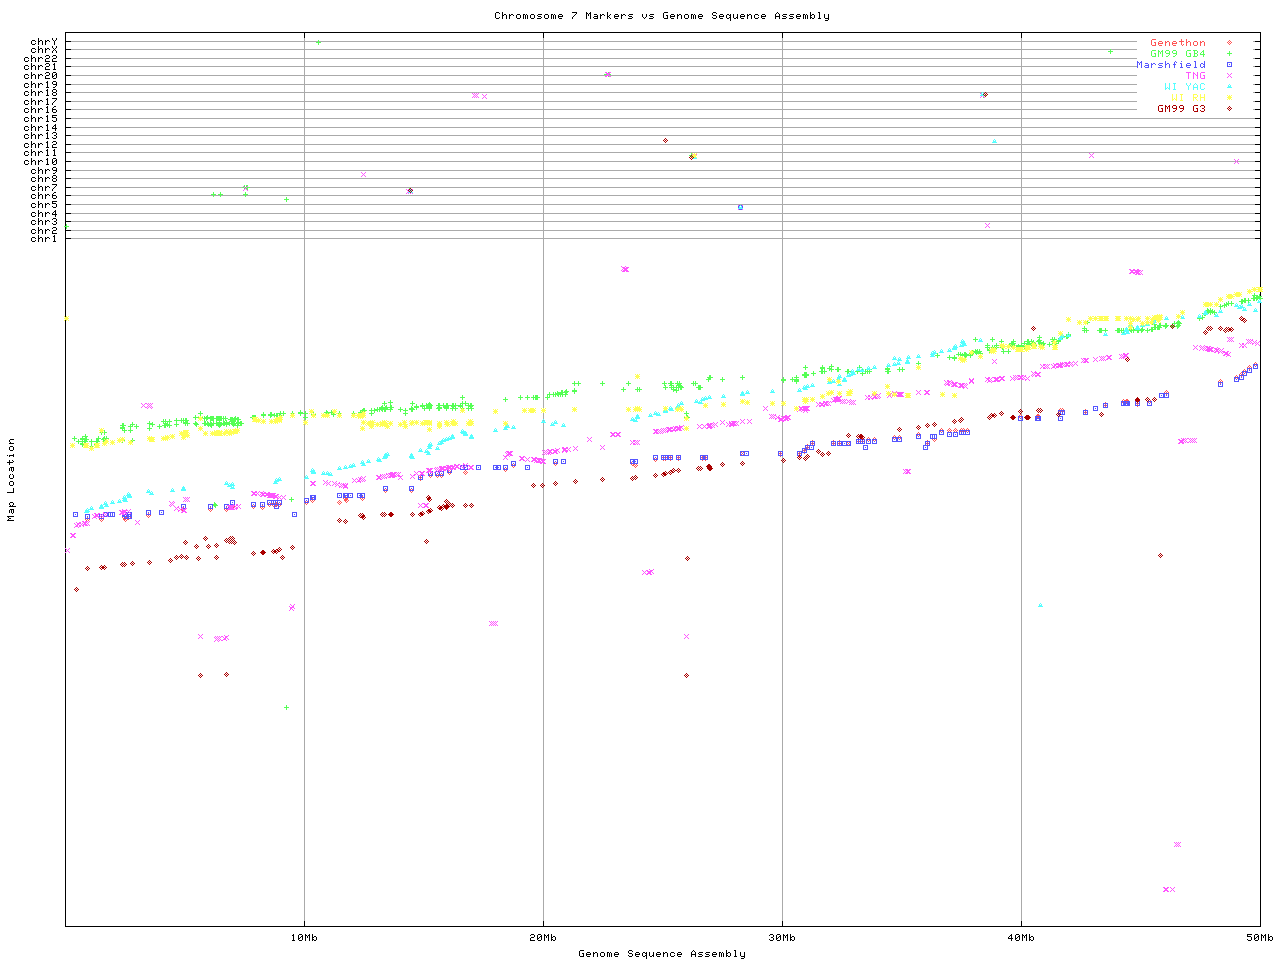Image resolution: width=1280 pixels, height=960 pixels.
Task: Select the Genethon legend label
Action: [x=1177, y=43]
